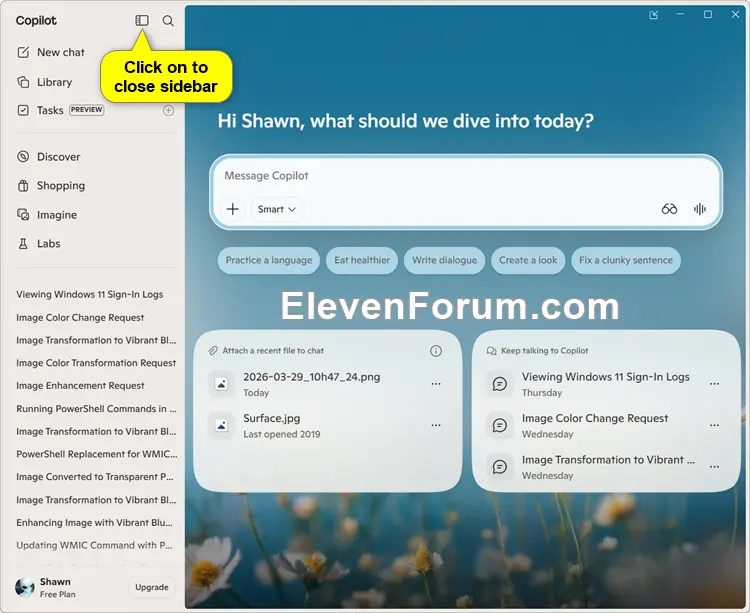
Task: Select the Eat healthier suggestion chip
Action: coord(362,260)
